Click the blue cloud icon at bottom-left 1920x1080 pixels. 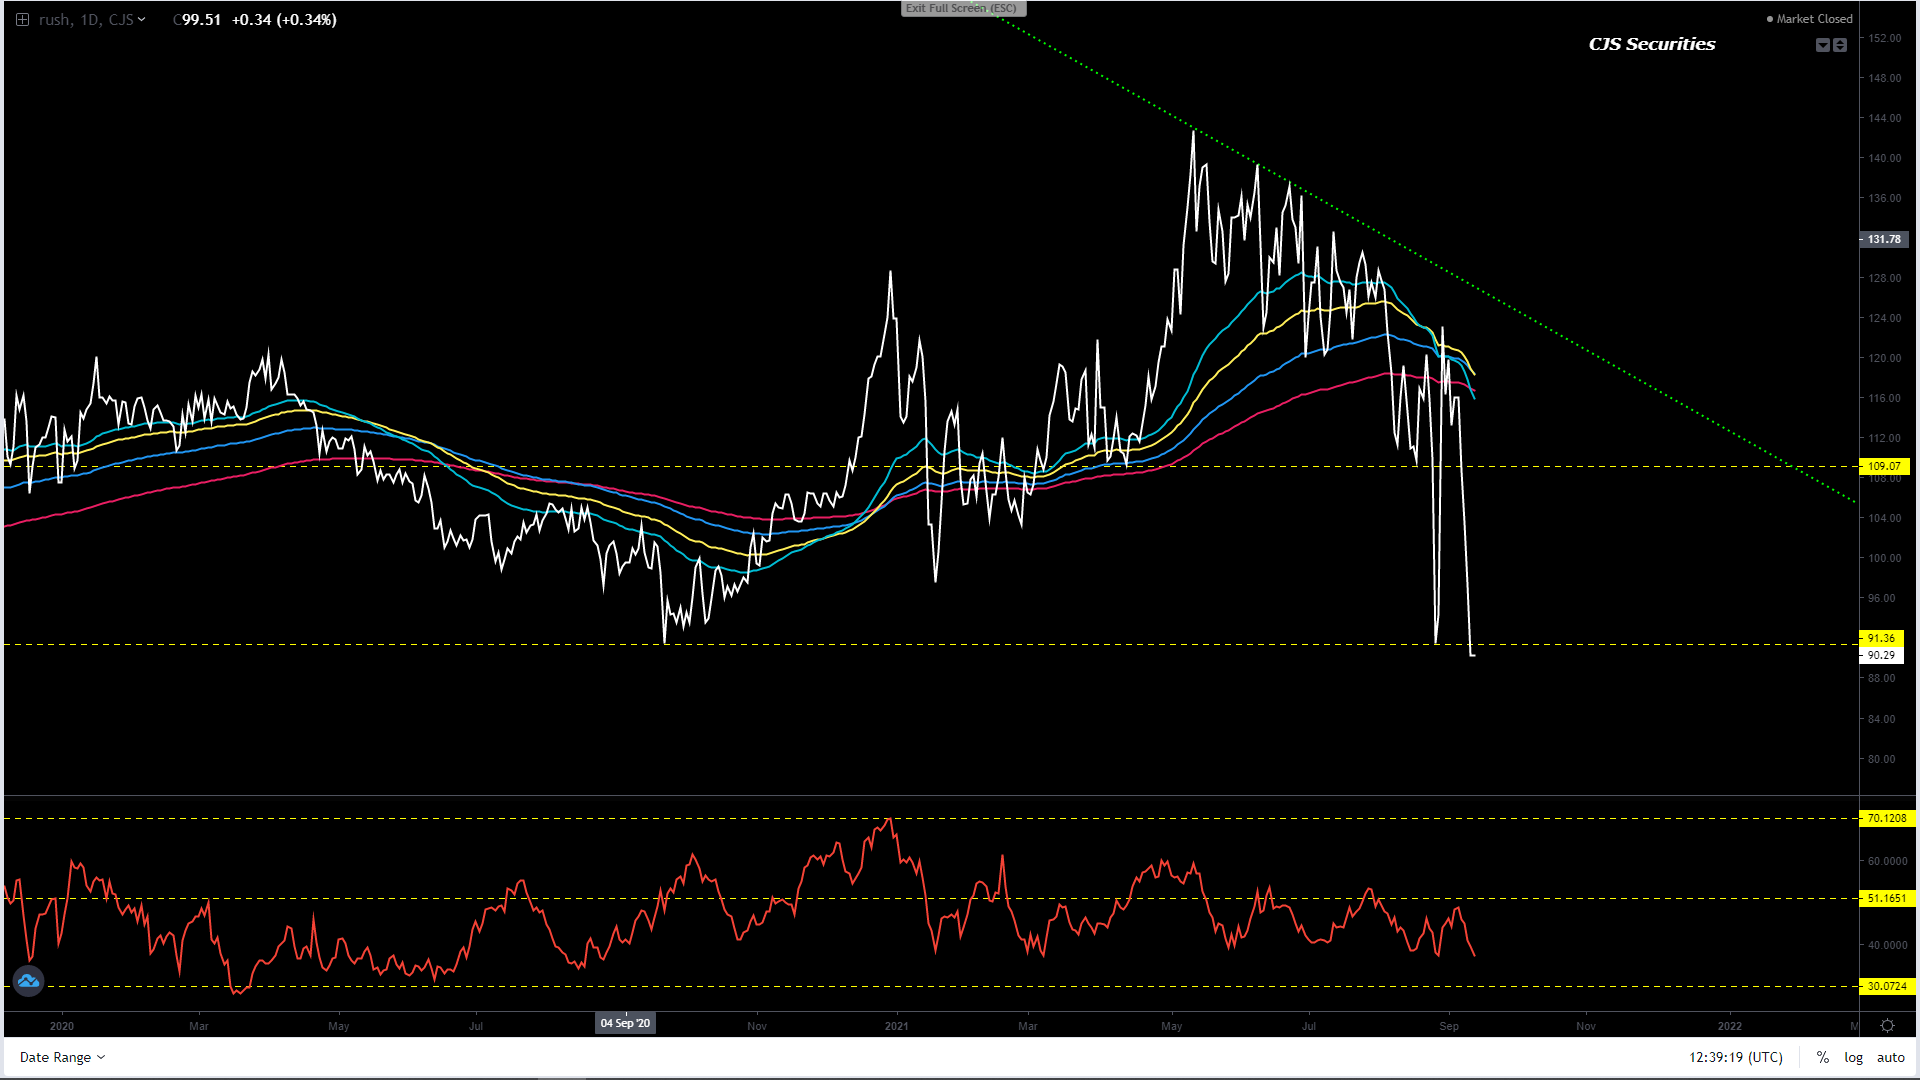(x=28, y=981)
